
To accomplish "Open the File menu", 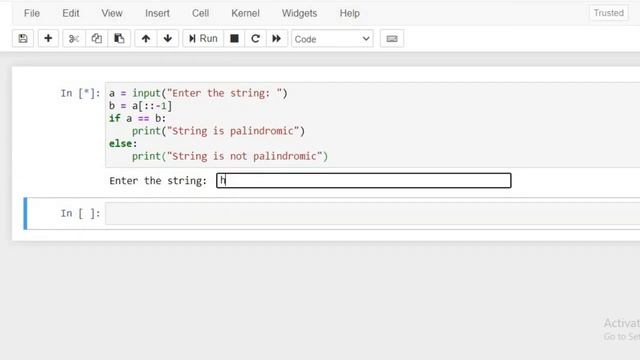I will [x=32, y=13].
